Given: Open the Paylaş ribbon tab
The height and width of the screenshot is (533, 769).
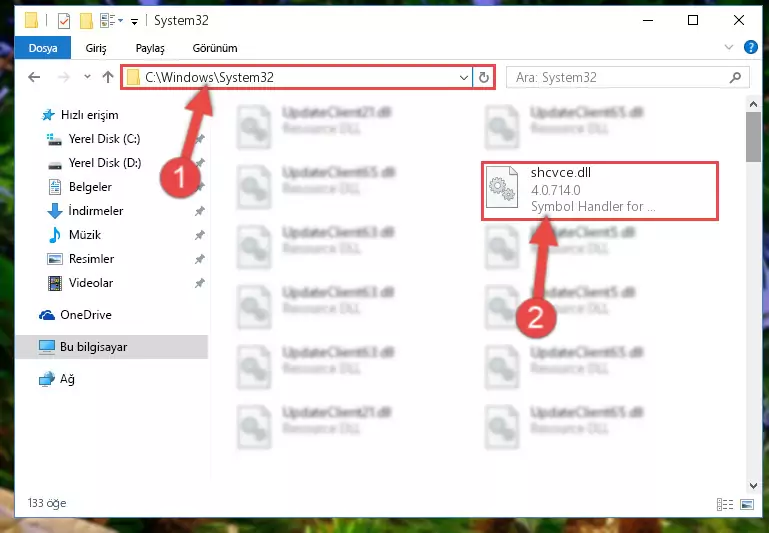Looking at the screenshot, I should pos(150,48).
